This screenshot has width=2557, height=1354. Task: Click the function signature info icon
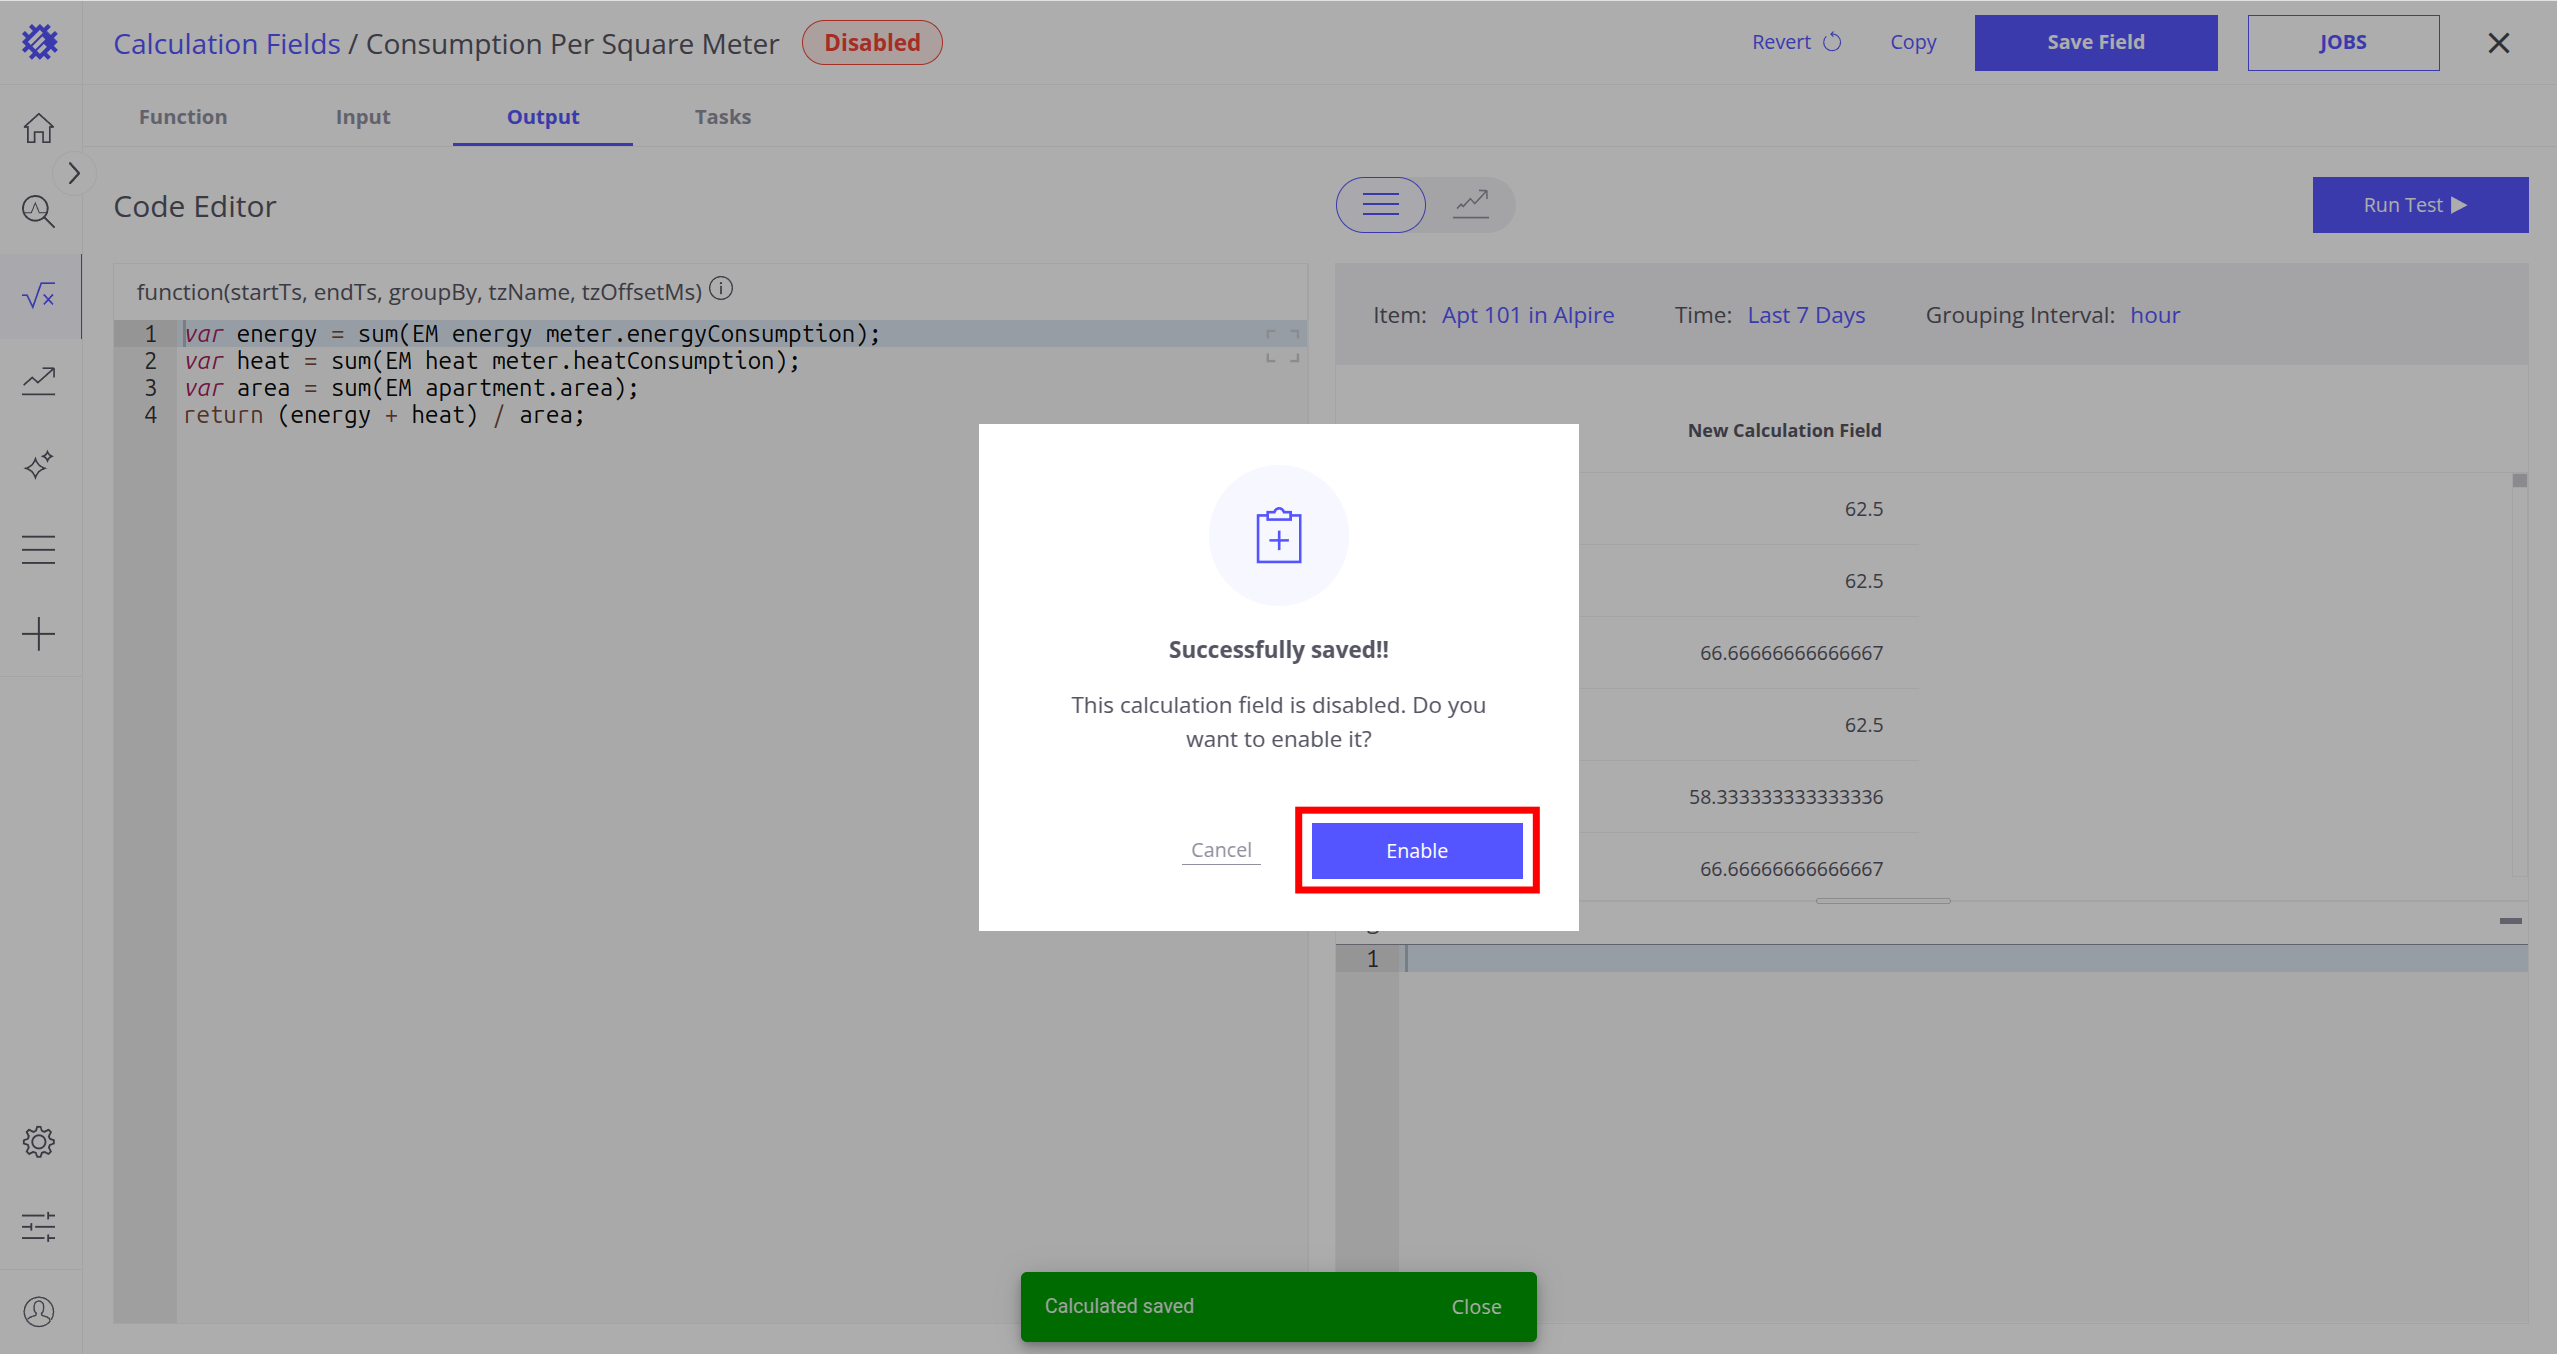[721, 289]
